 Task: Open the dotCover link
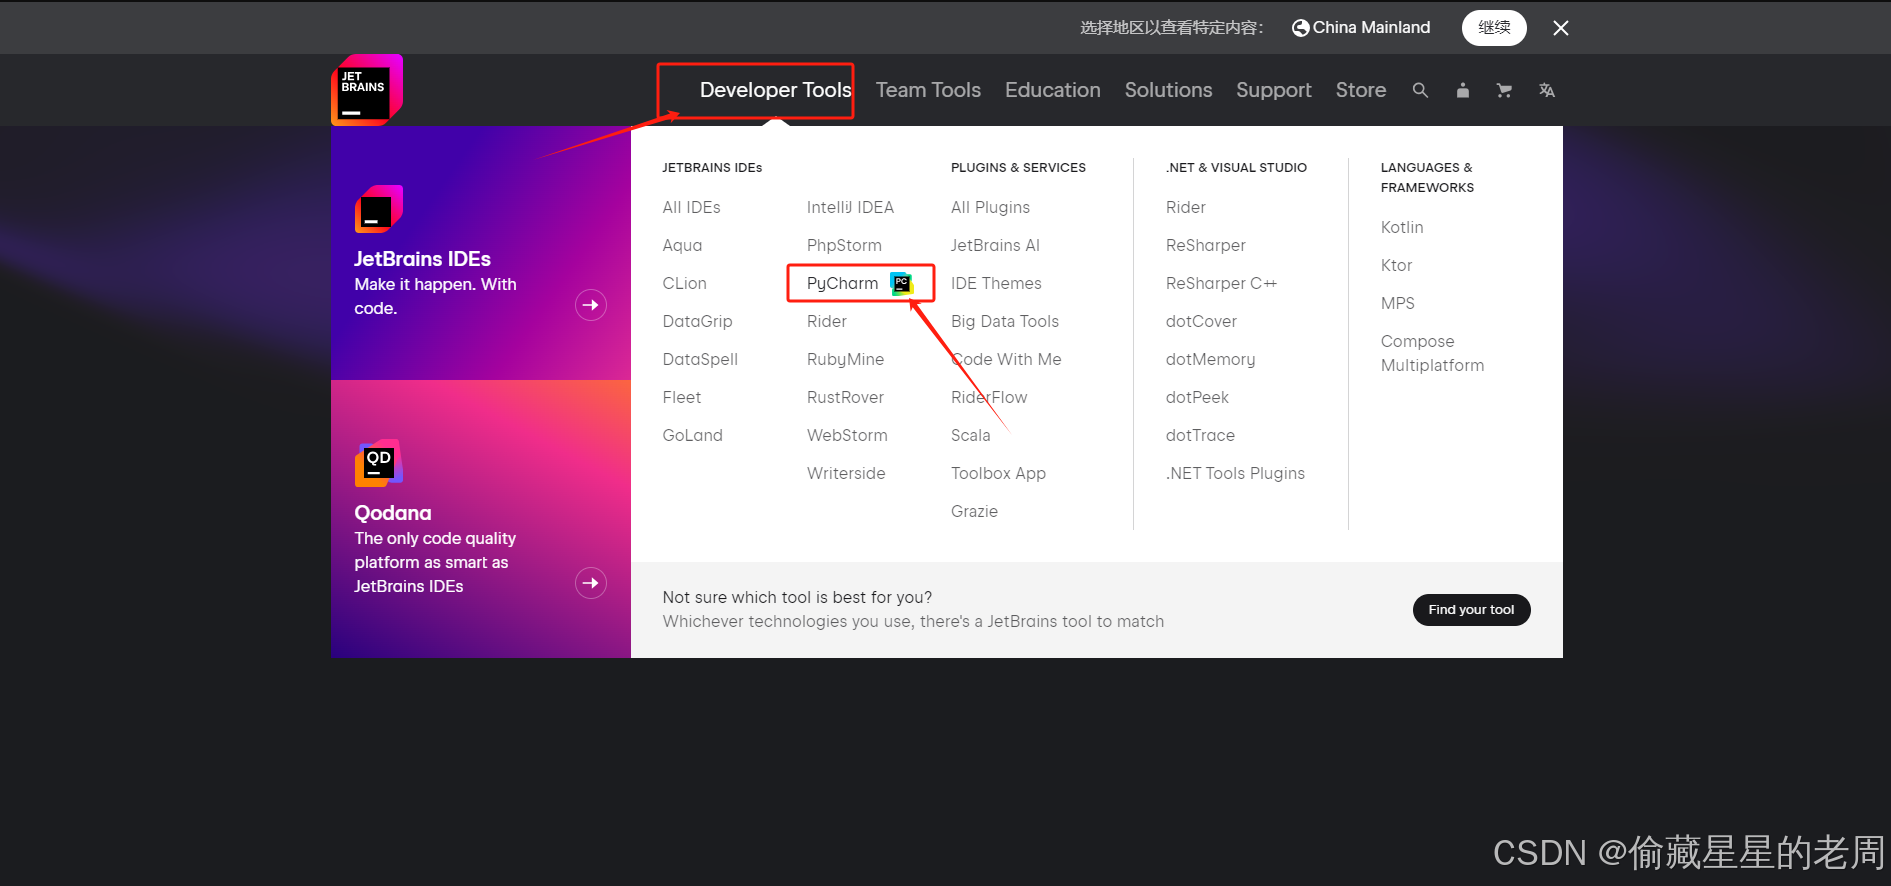click(x=1201, y=321)
